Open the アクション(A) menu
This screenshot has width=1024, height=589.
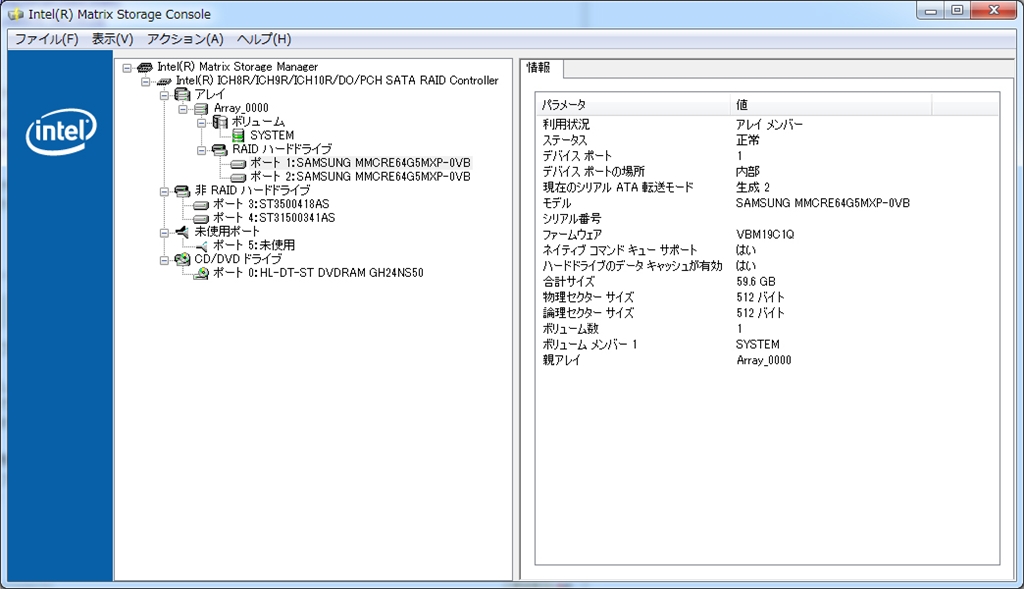click(x=185, y=39)
